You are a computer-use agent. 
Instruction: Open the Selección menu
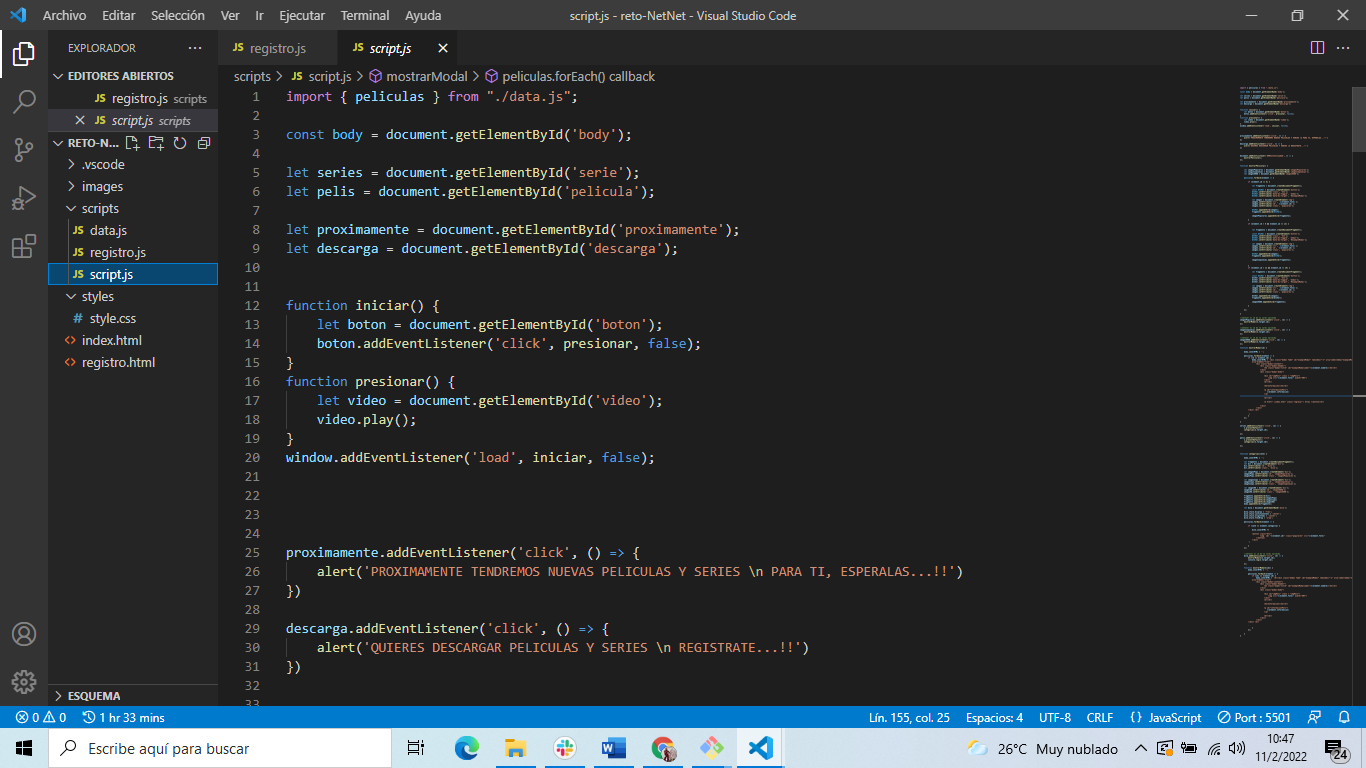178,15
